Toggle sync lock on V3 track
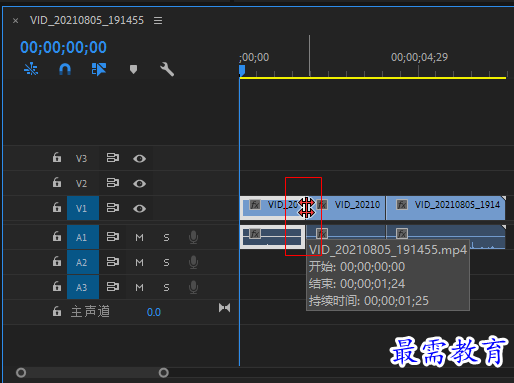 113,158
